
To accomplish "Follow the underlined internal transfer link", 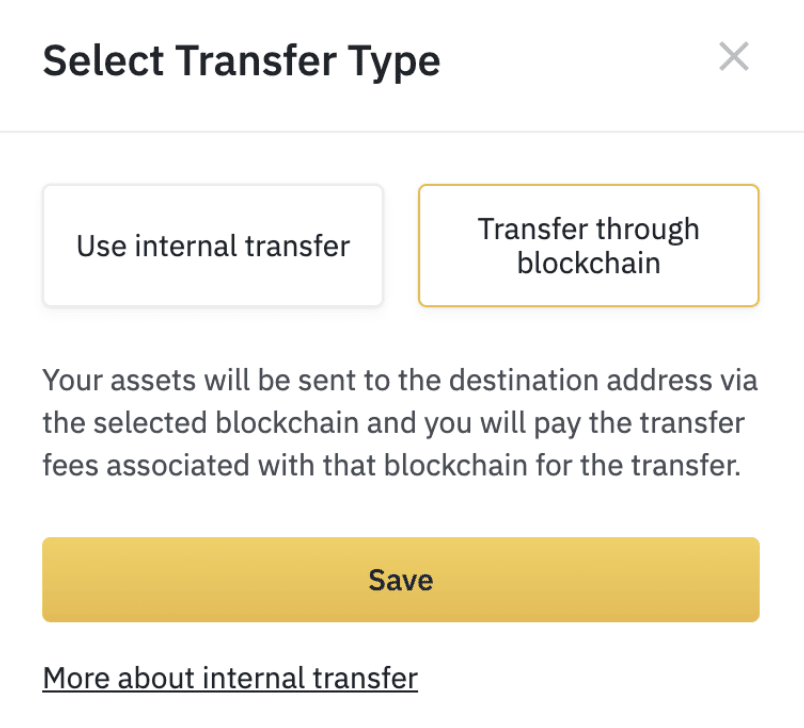I will click(230, 678).
